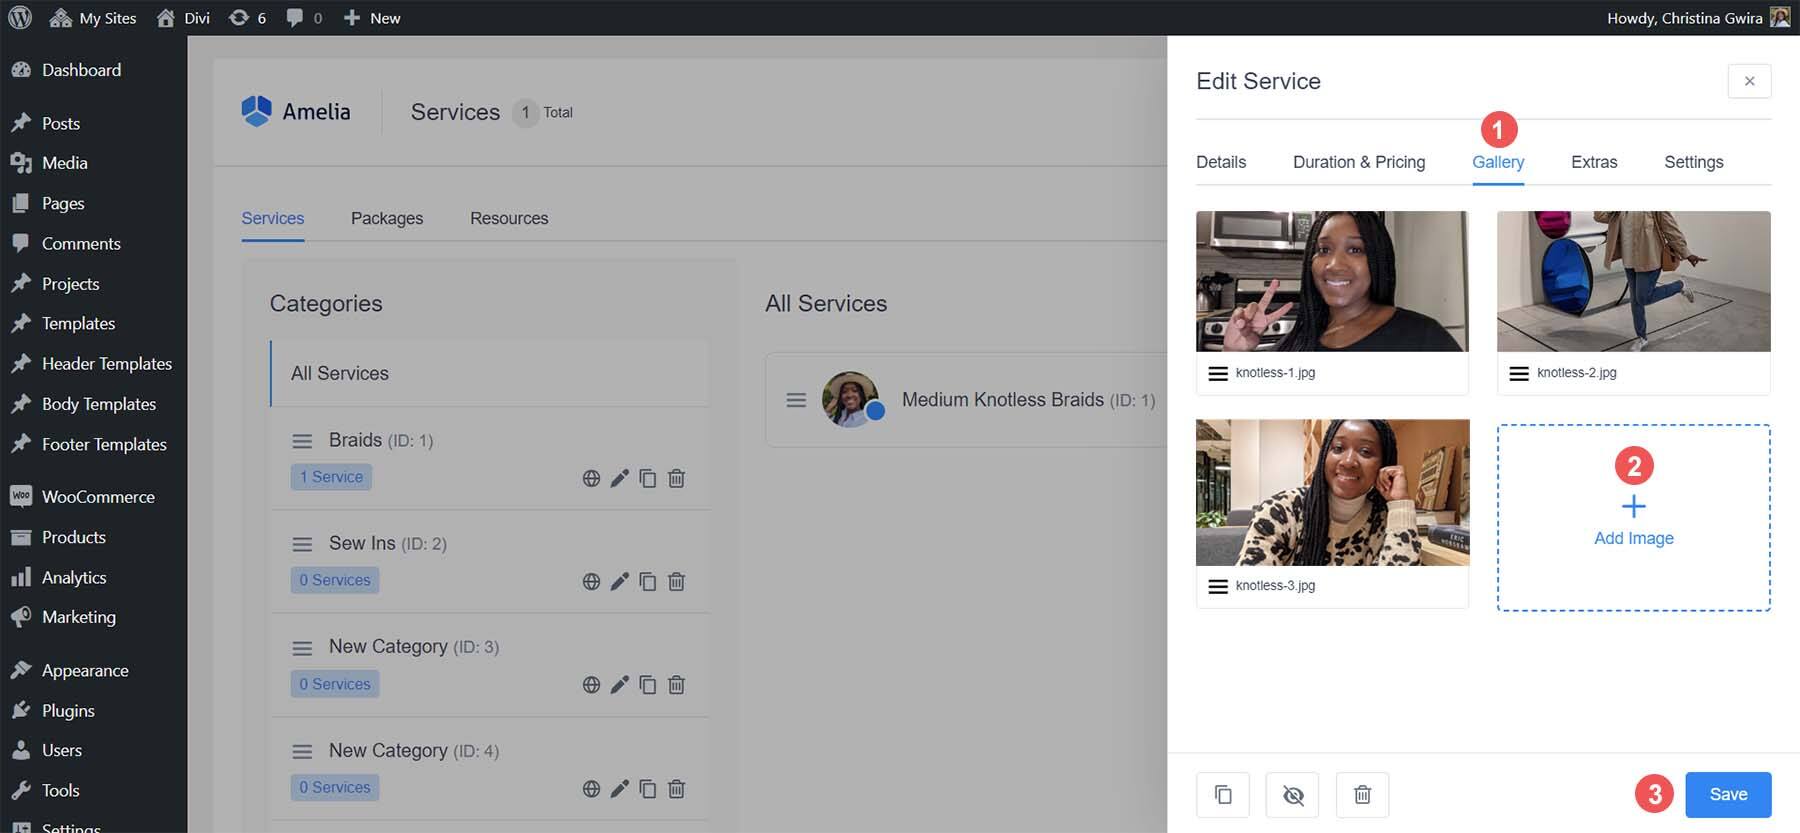
Task: Open the Duration & Pricing tab
Action: [1359, 162]
